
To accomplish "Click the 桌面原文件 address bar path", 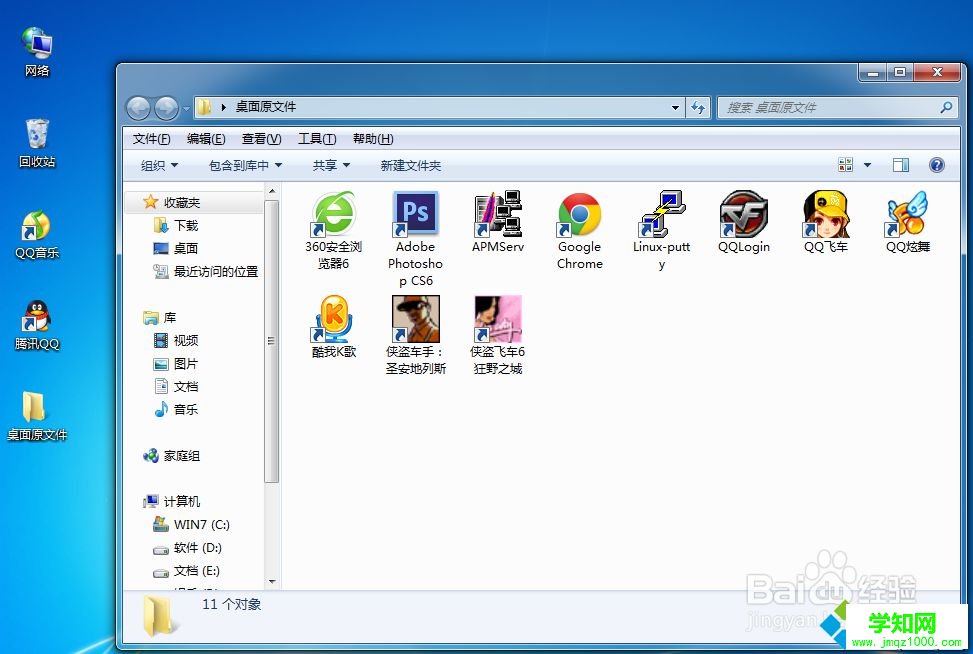I will coord(266,107).
